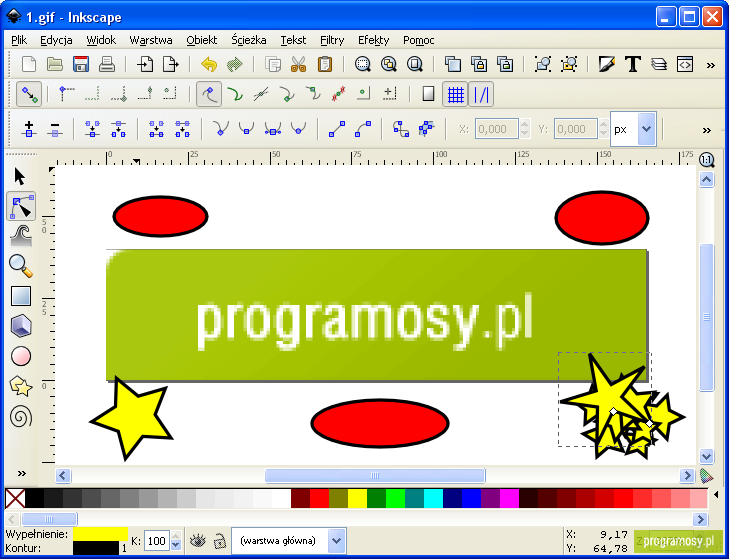
Task: Open the Warstwa menu
Action: tap(151, 40)
